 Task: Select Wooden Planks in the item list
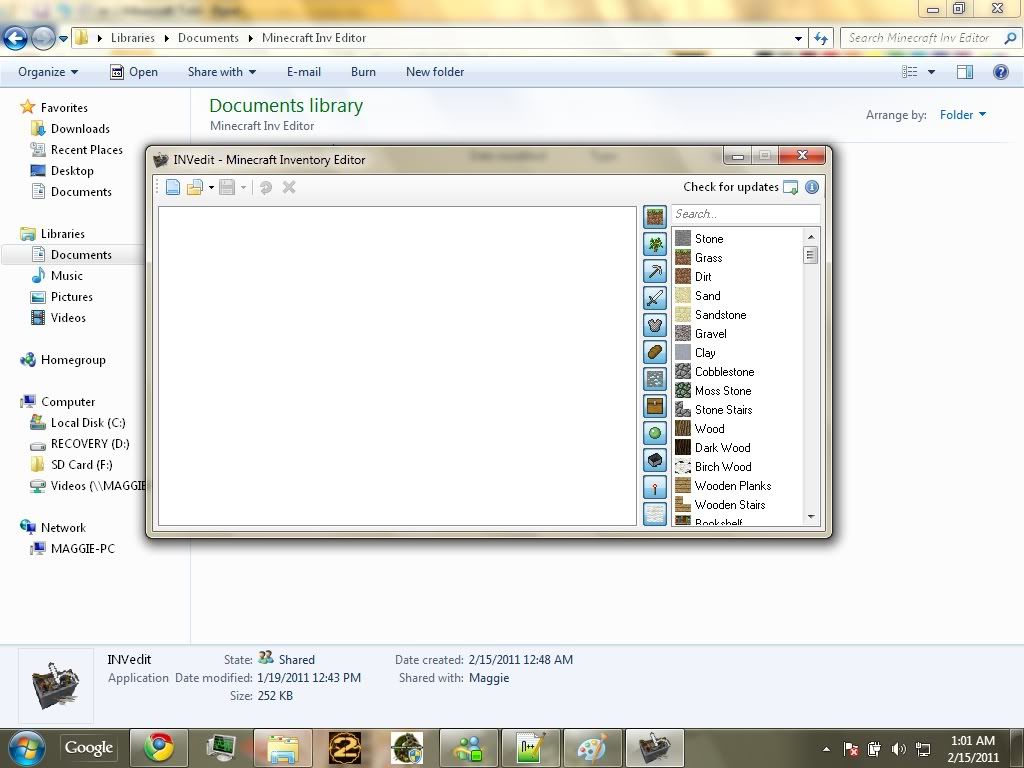pyautogui.click(x=733, y=486)
